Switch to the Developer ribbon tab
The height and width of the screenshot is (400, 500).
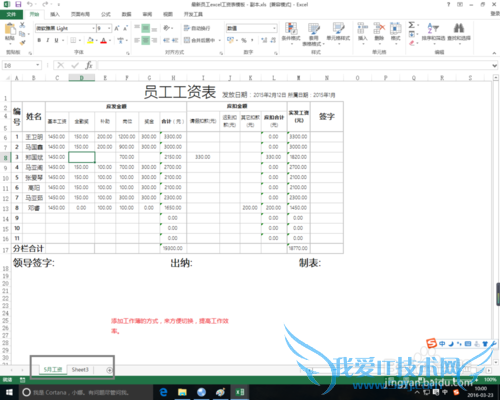pyautogui.click(x=193, y=14)
